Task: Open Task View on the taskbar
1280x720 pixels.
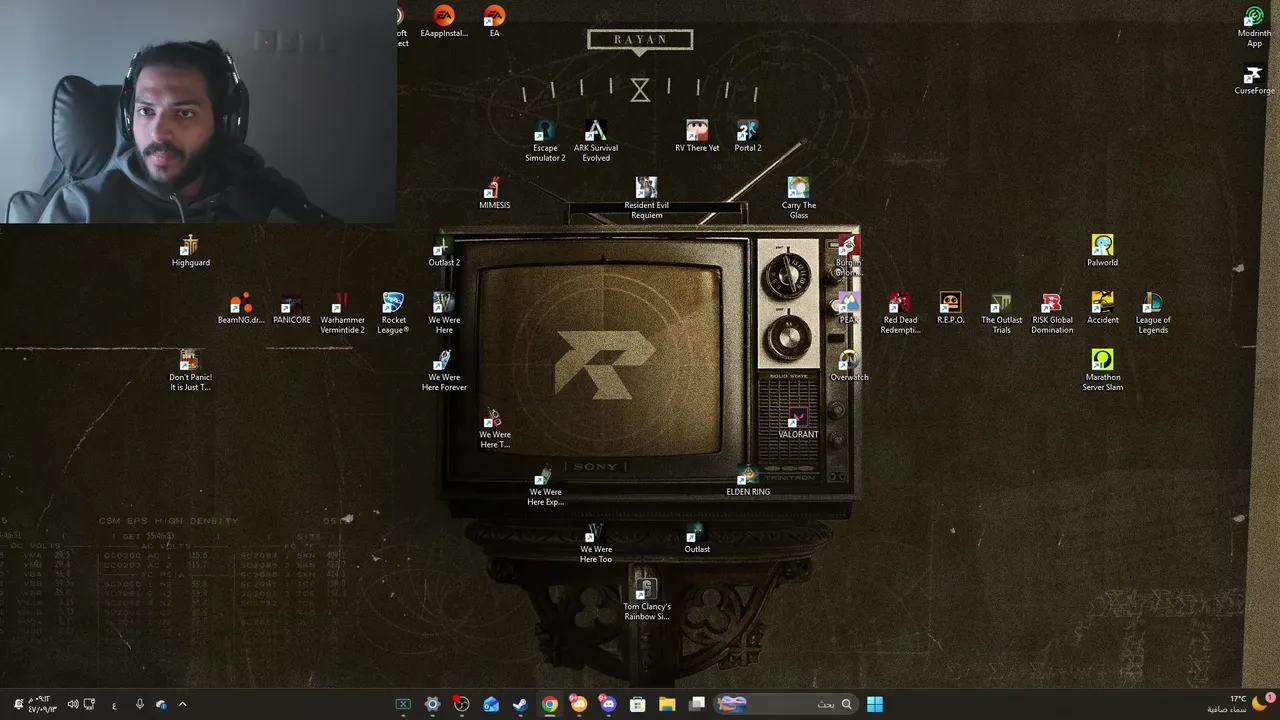Action: click(697, 704)
